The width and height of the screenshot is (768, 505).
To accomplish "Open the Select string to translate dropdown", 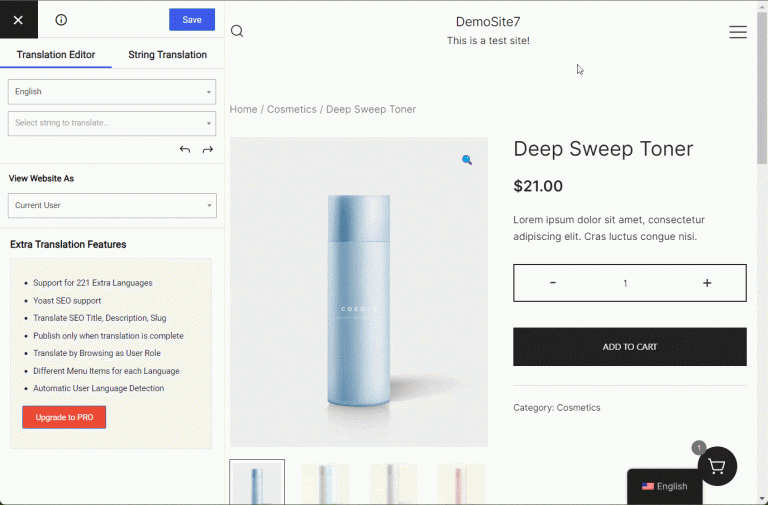I will coord(112,123).
